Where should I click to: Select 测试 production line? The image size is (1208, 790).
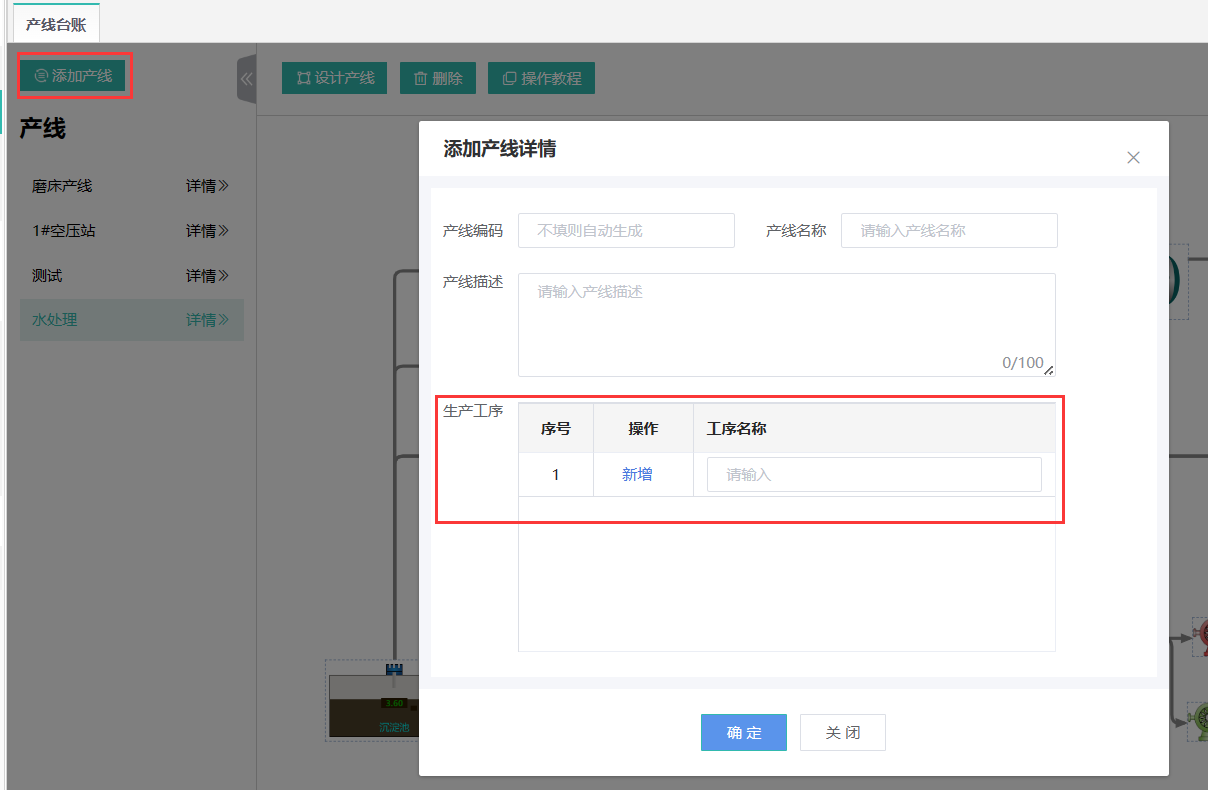tap(47, 276)
